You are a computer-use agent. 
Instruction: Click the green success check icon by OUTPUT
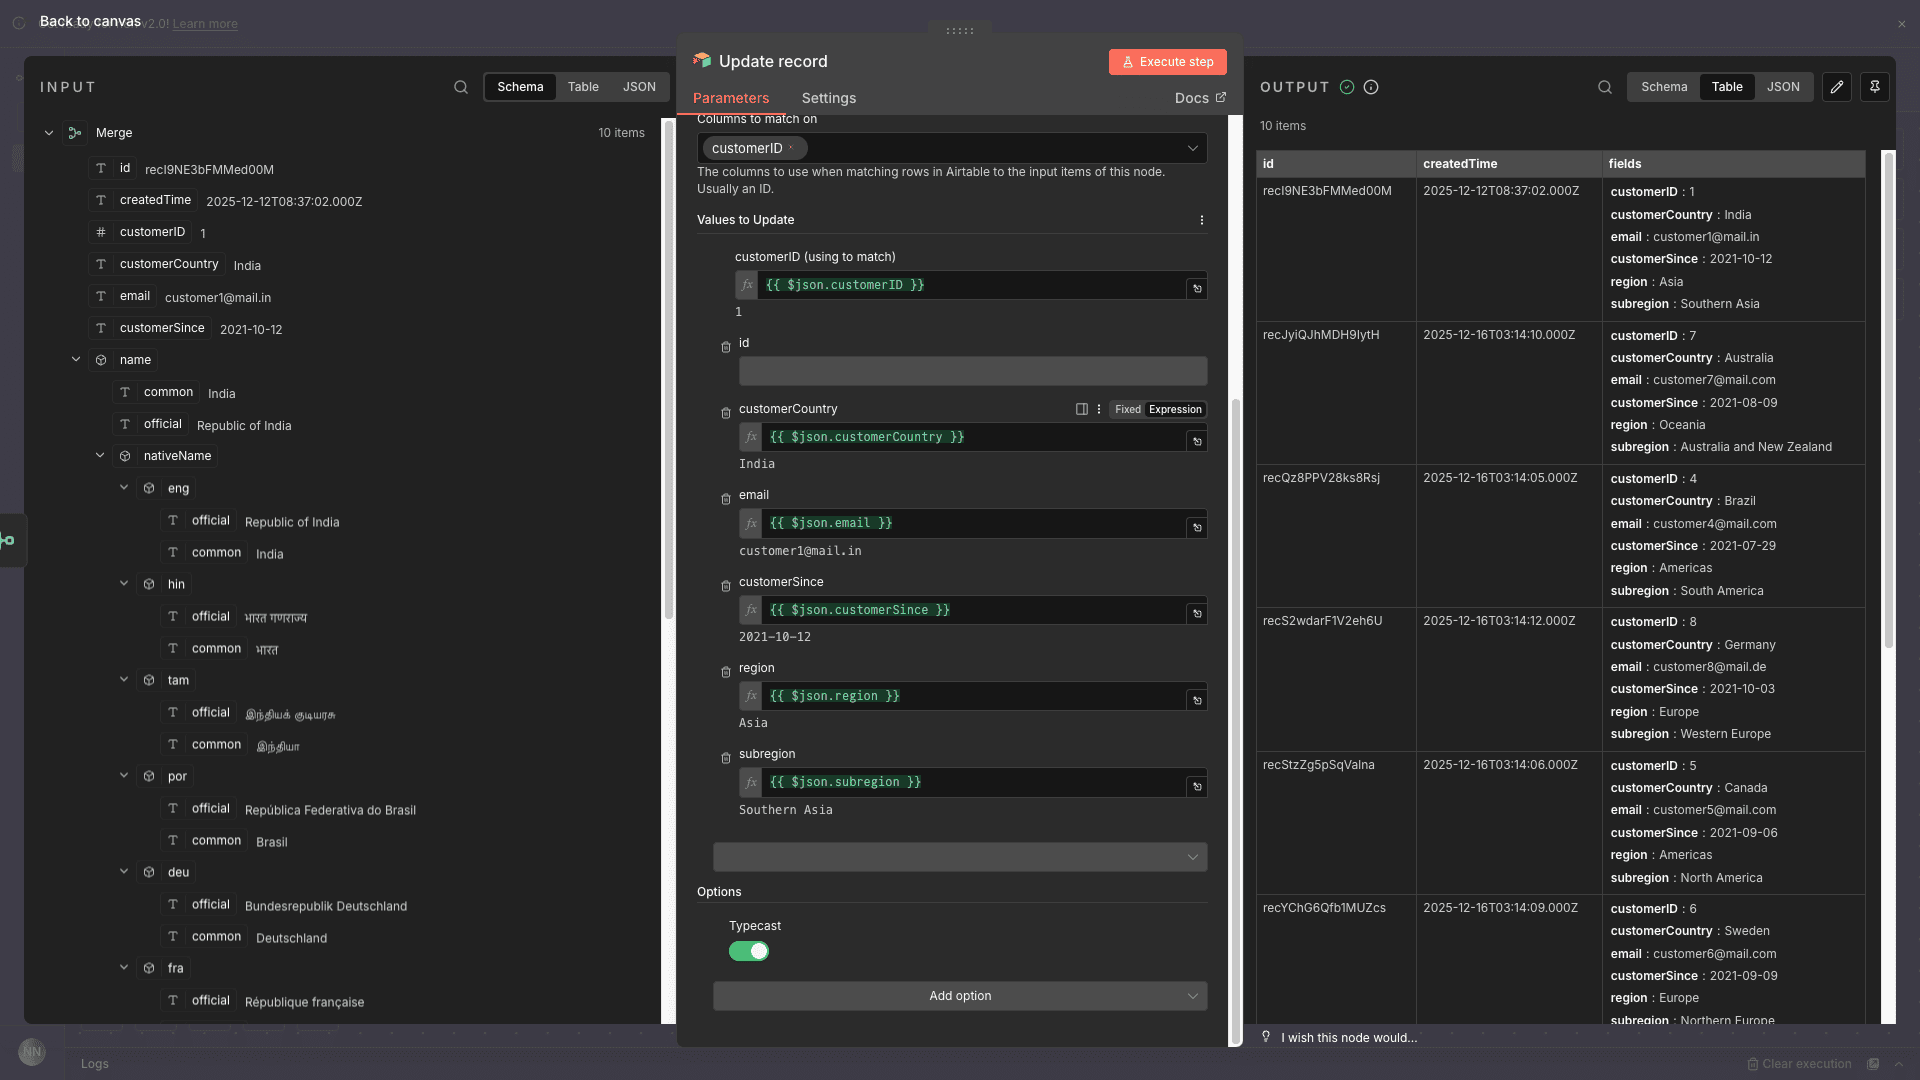click(x=1347, y=87)
